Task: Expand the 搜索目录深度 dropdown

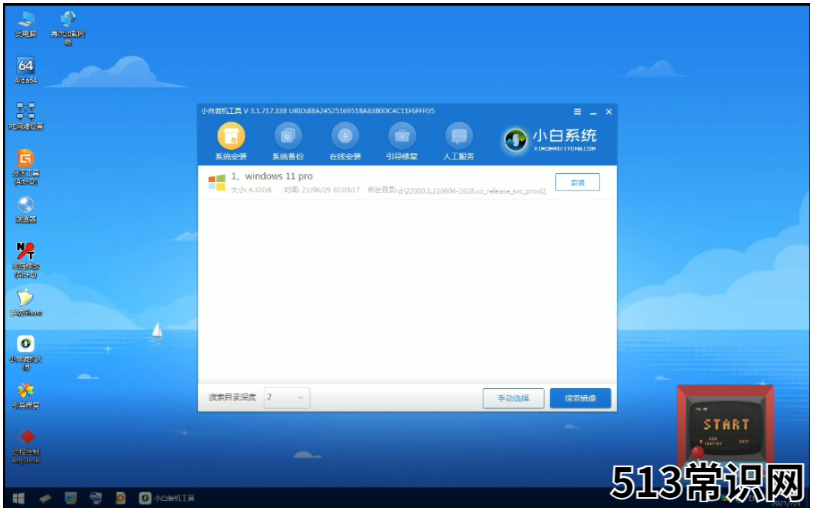Action: (x=288, y=398)
